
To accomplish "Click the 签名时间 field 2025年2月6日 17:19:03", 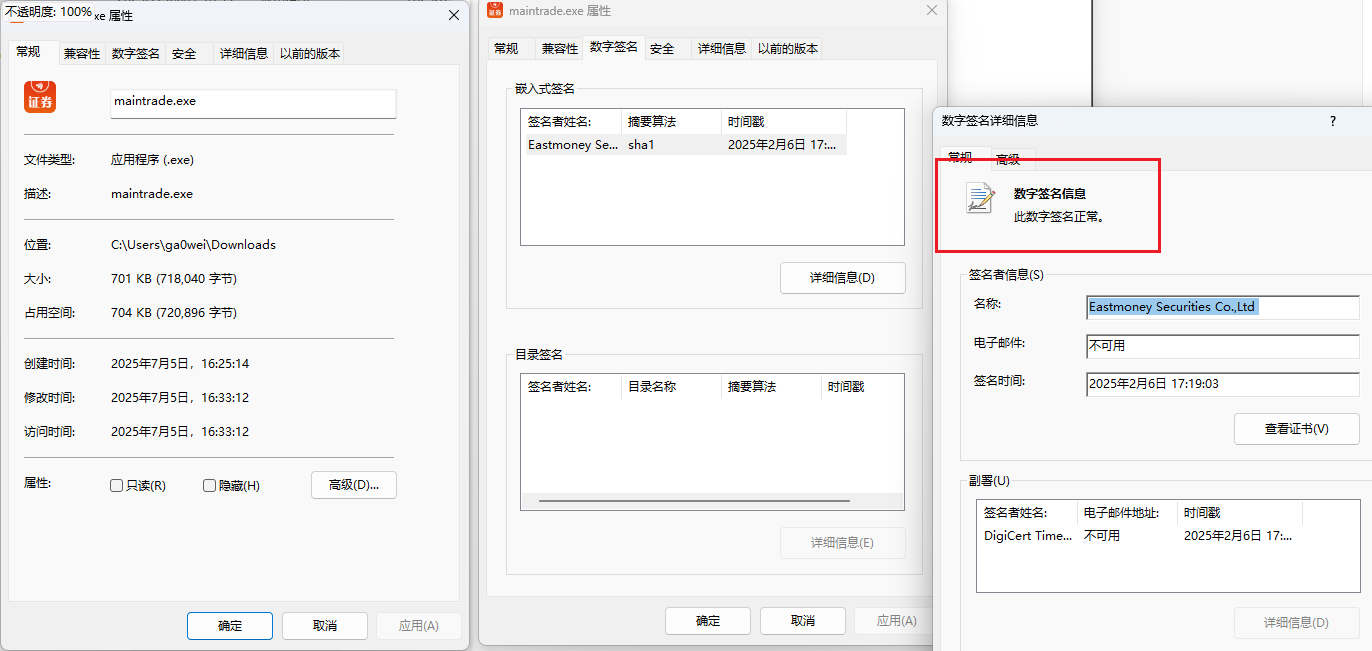I will tap(1223, 384).
